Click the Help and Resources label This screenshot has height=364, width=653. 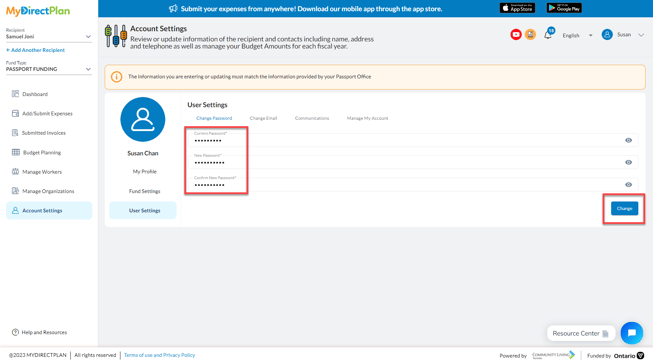click(x=44, y=332)
